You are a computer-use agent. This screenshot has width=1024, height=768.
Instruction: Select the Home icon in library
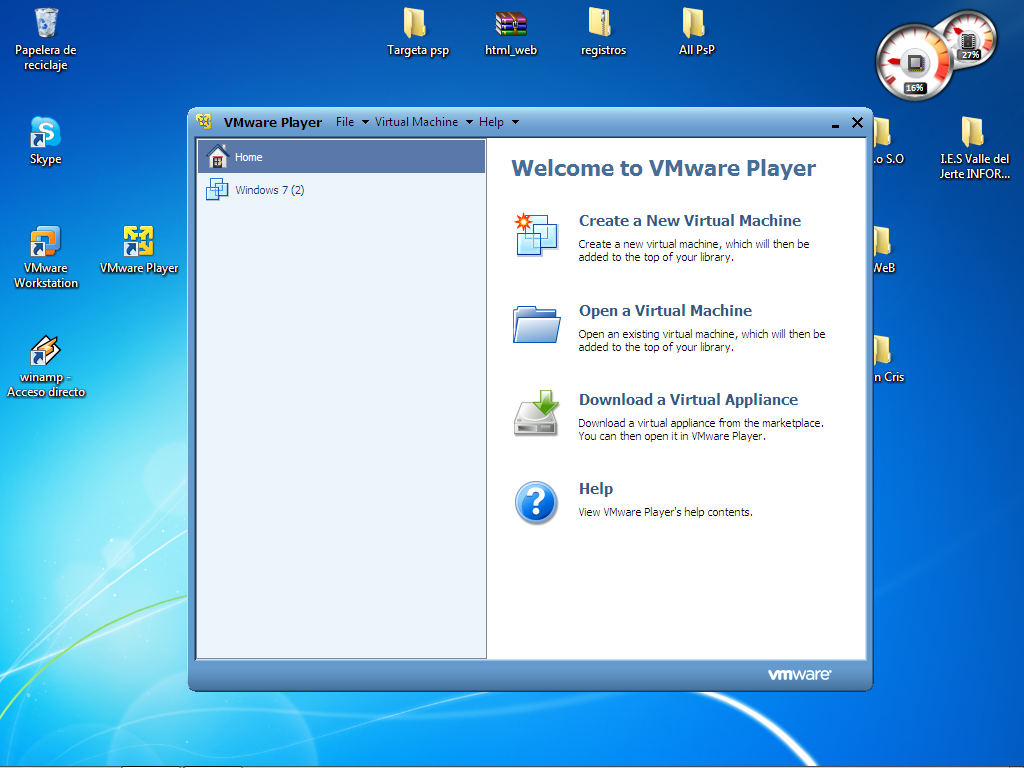tap(217, 157)
